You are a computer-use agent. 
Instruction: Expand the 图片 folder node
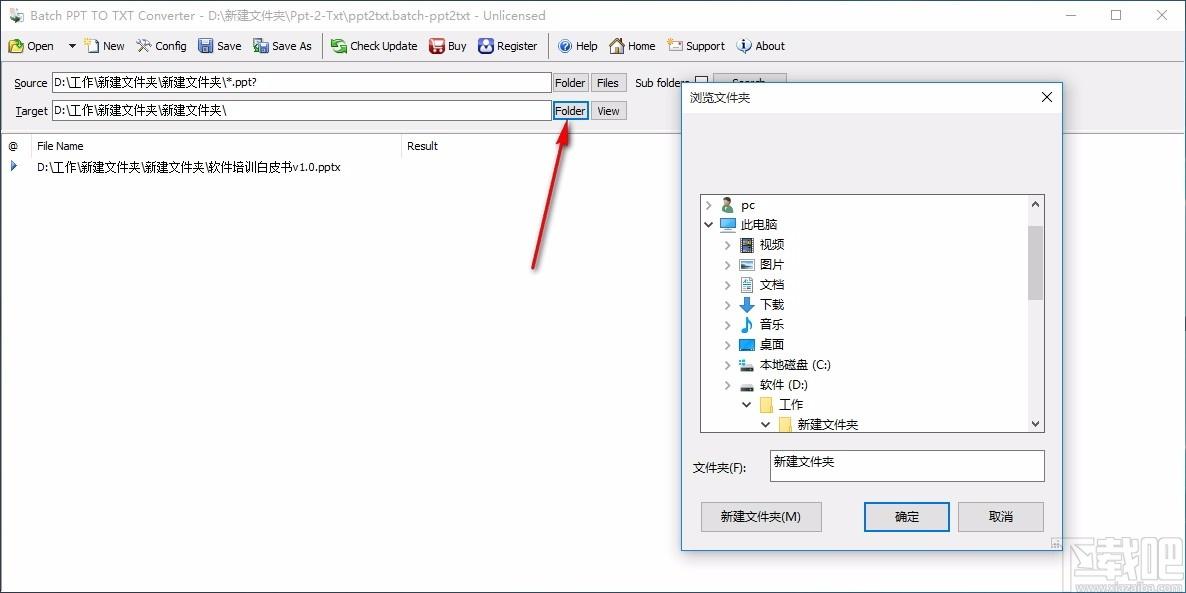coord(728,265)
